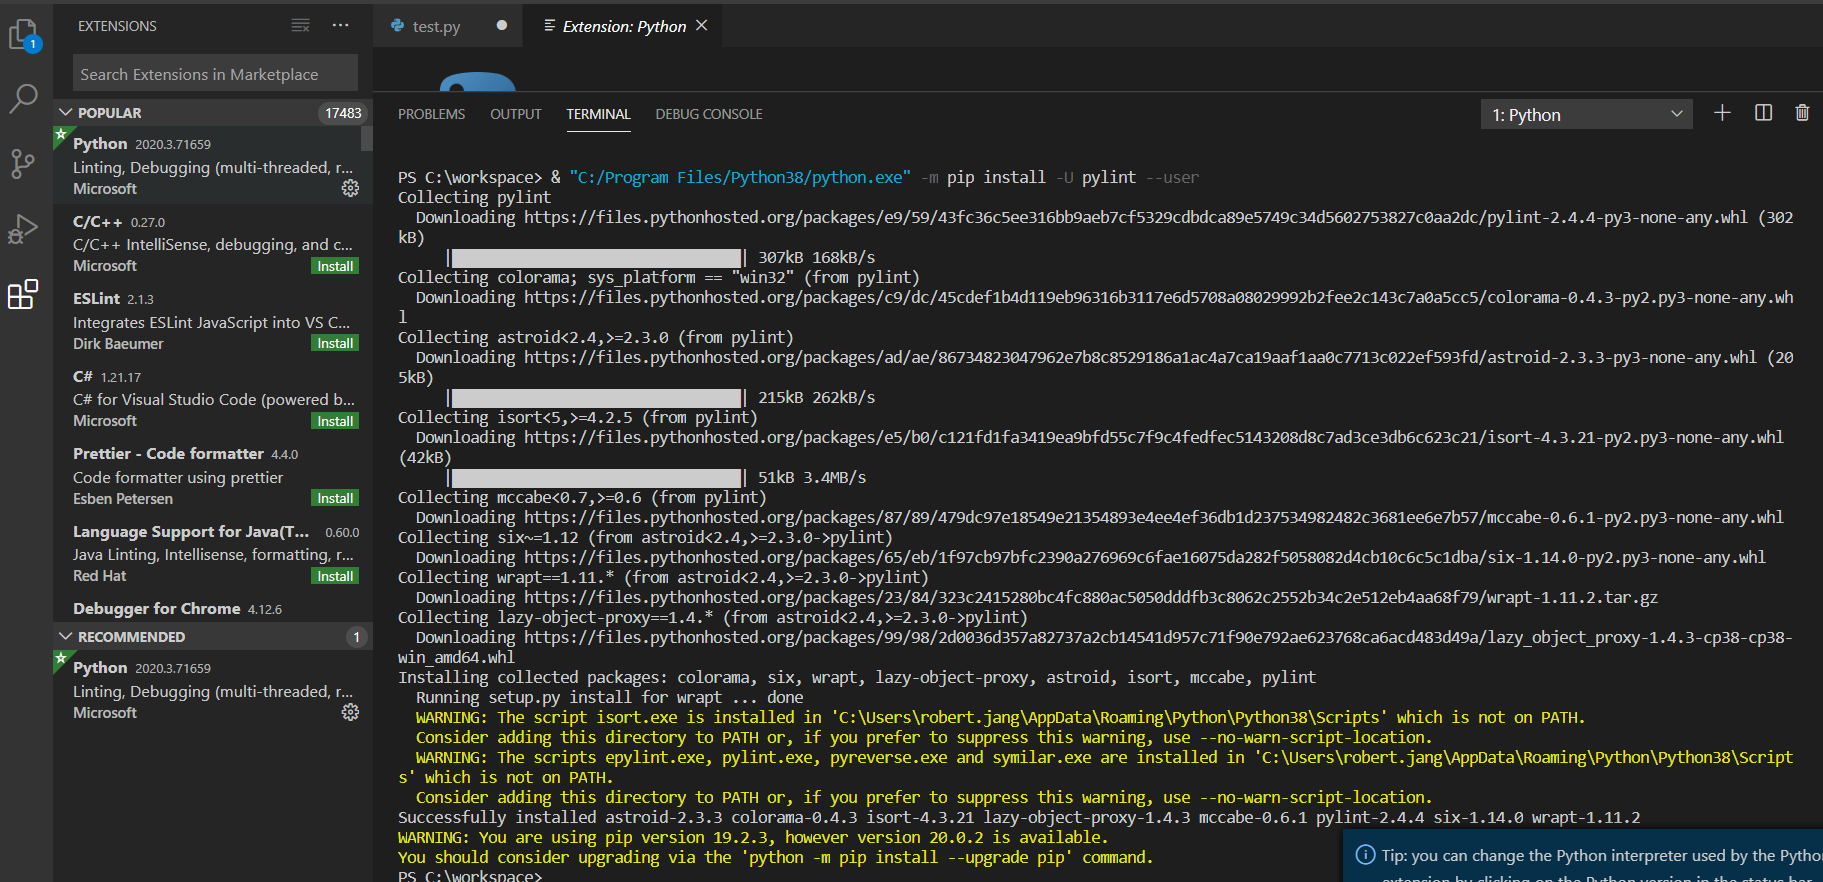1823x882 pixels.
Task: Open the test.py editor tab
Action: pos(448,26)
